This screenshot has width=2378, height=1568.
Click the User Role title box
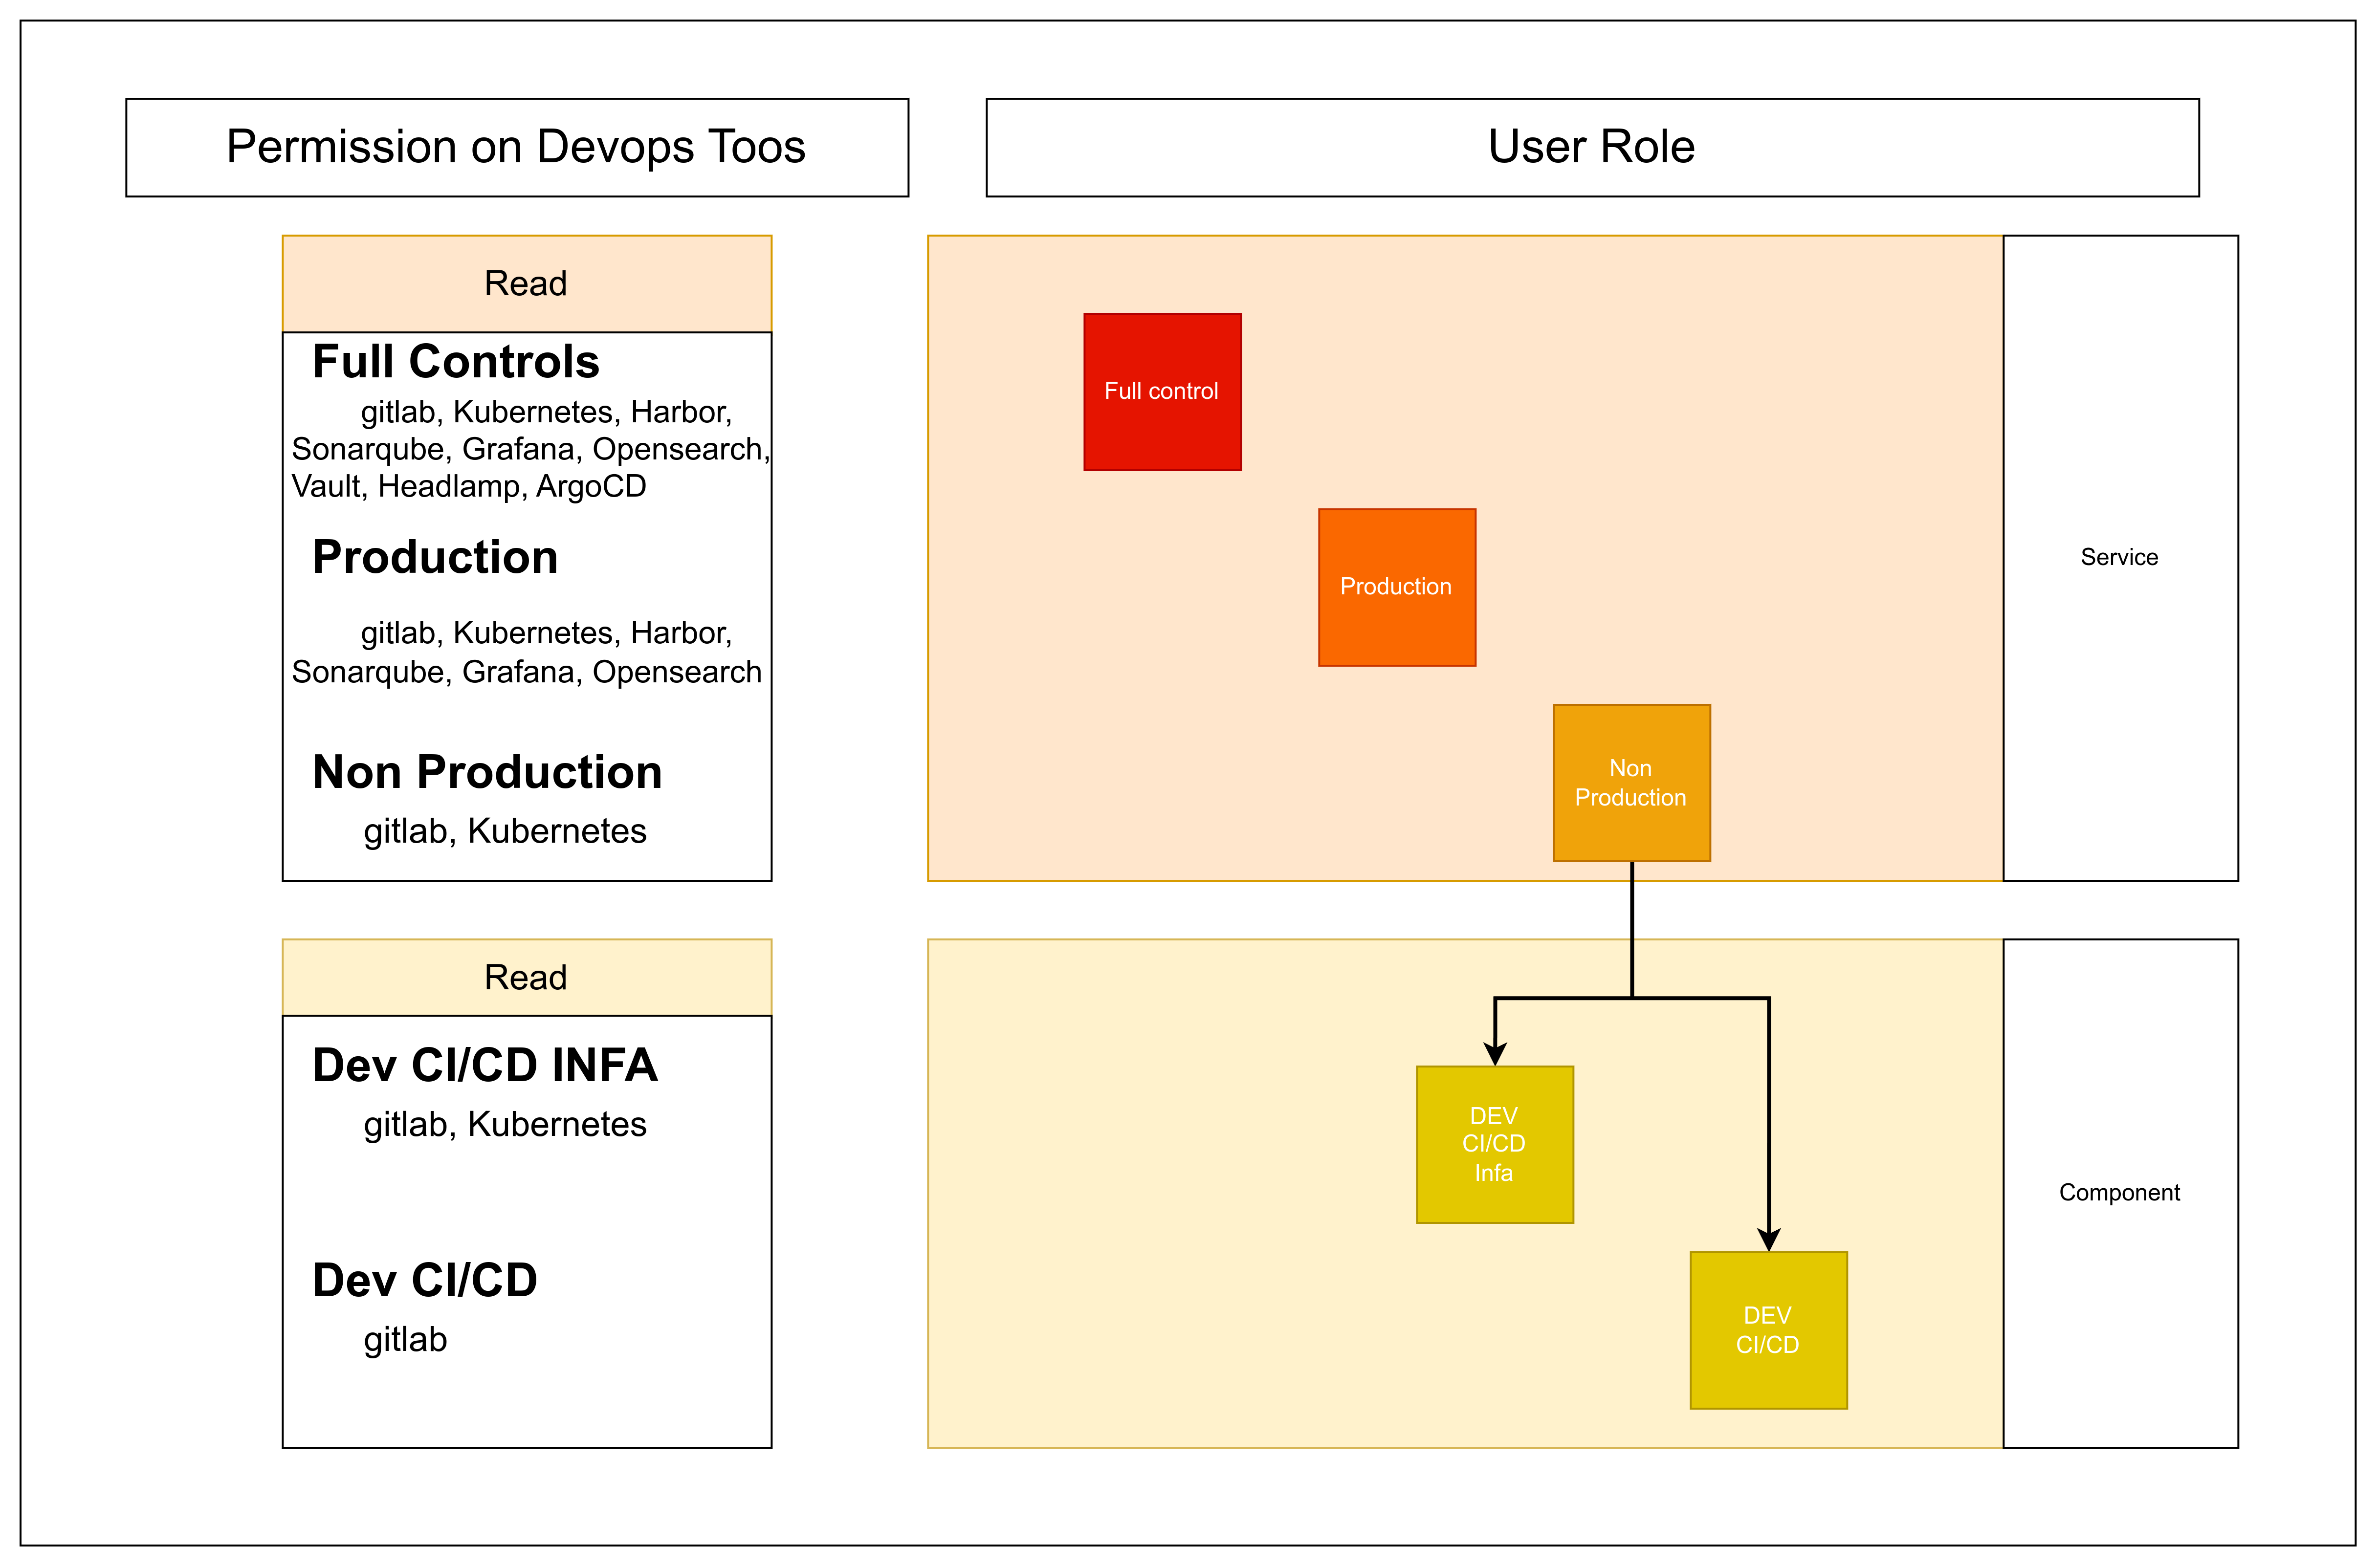click(x=1592, y=147)
